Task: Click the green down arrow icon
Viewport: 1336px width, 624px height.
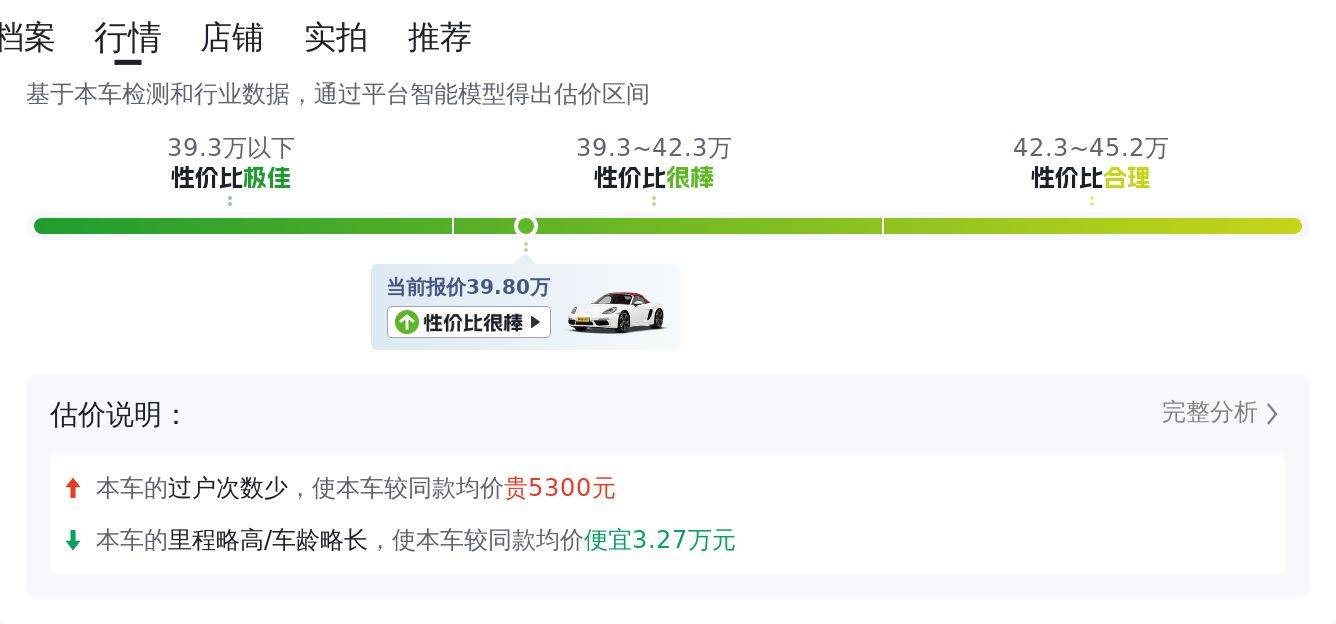Action: coord(72,540)
